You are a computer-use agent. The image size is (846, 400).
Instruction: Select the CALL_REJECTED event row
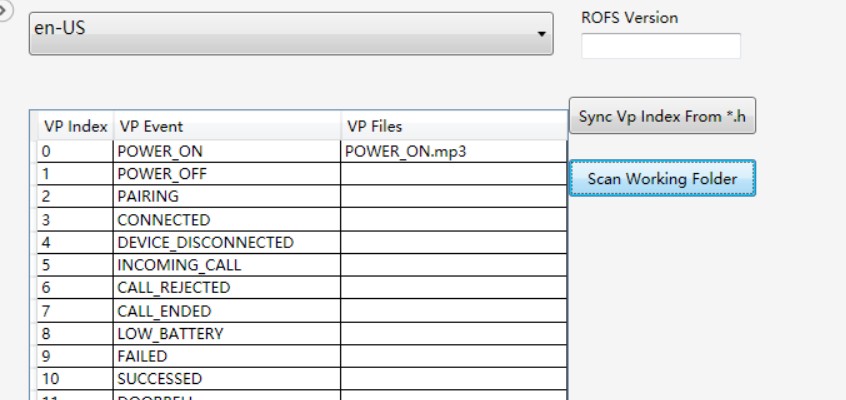226,288
